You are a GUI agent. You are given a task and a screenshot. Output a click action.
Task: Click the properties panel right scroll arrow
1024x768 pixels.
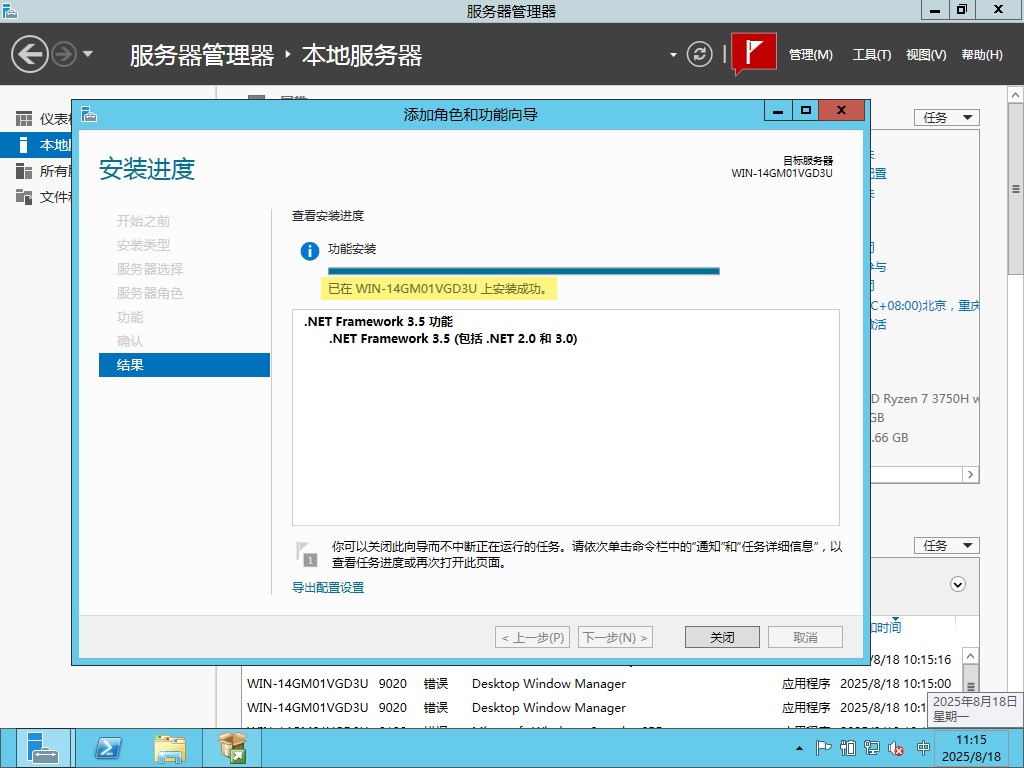[x=970, y=475]
